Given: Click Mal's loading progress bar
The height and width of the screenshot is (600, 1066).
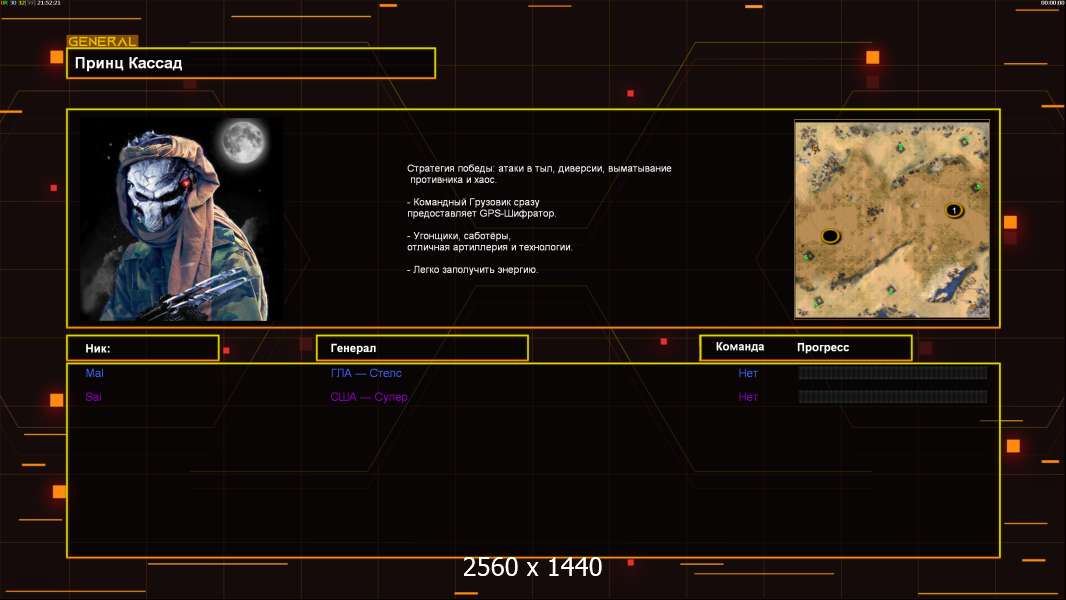Looking at the screenshot, I should pos(892,373).
